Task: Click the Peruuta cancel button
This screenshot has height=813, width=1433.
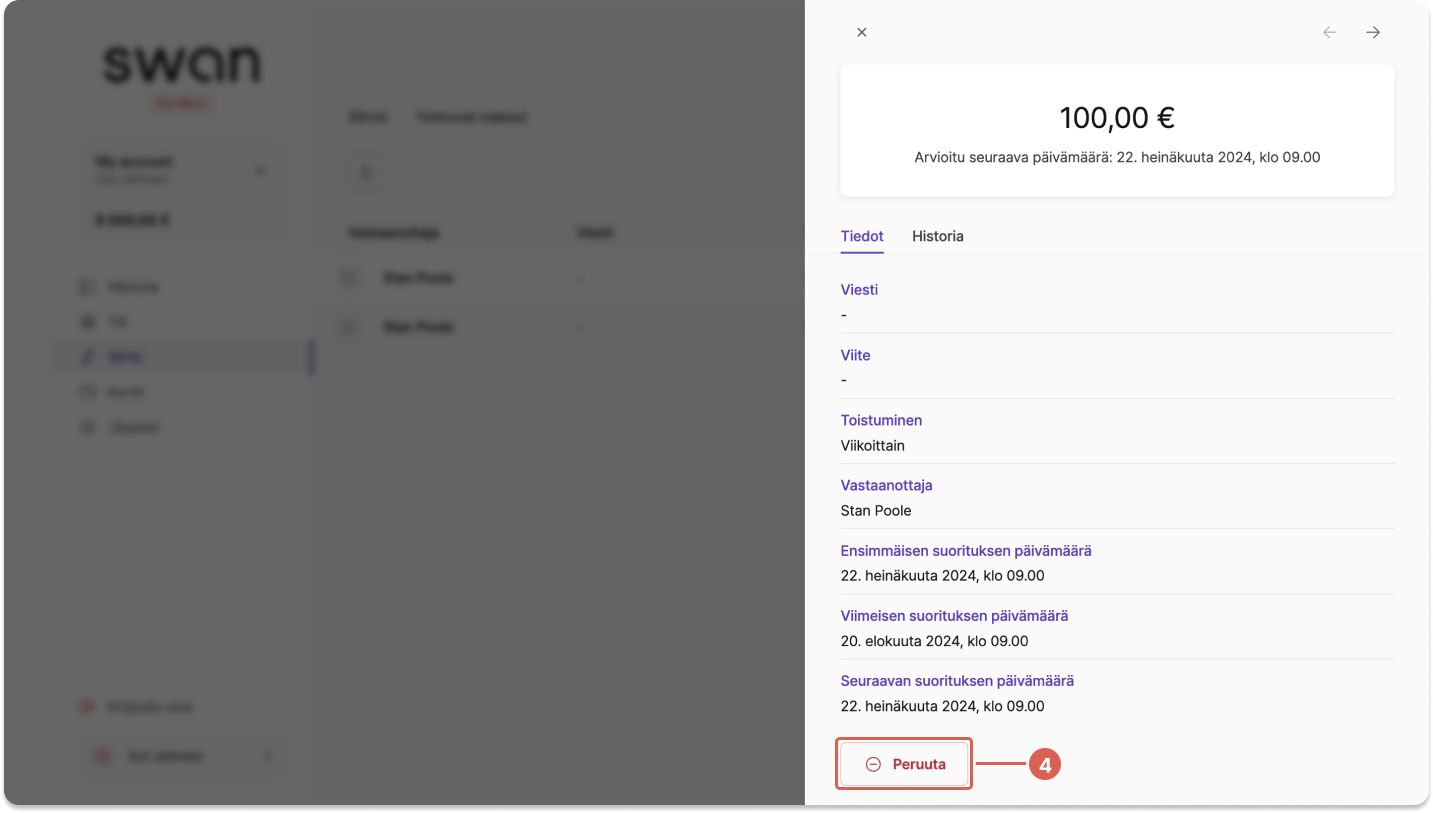Action: point(904,764)
